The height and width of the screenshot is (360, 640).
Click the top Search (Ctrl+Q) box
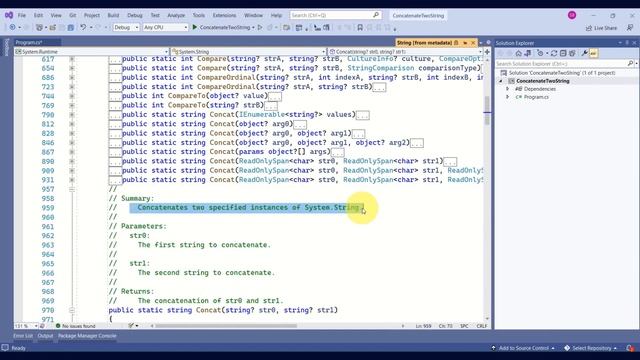click(336, 15)
